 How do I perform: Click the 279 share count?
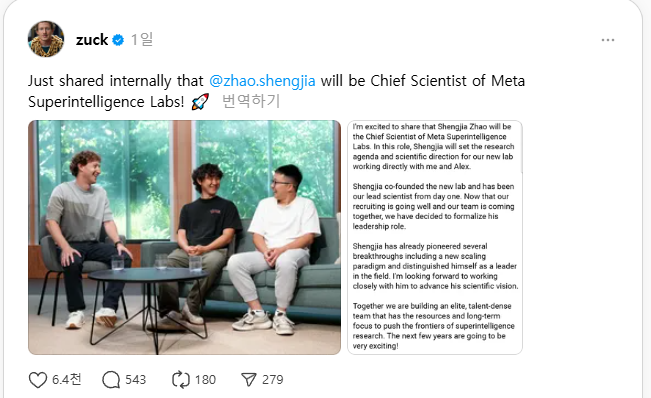click(272, 380)
